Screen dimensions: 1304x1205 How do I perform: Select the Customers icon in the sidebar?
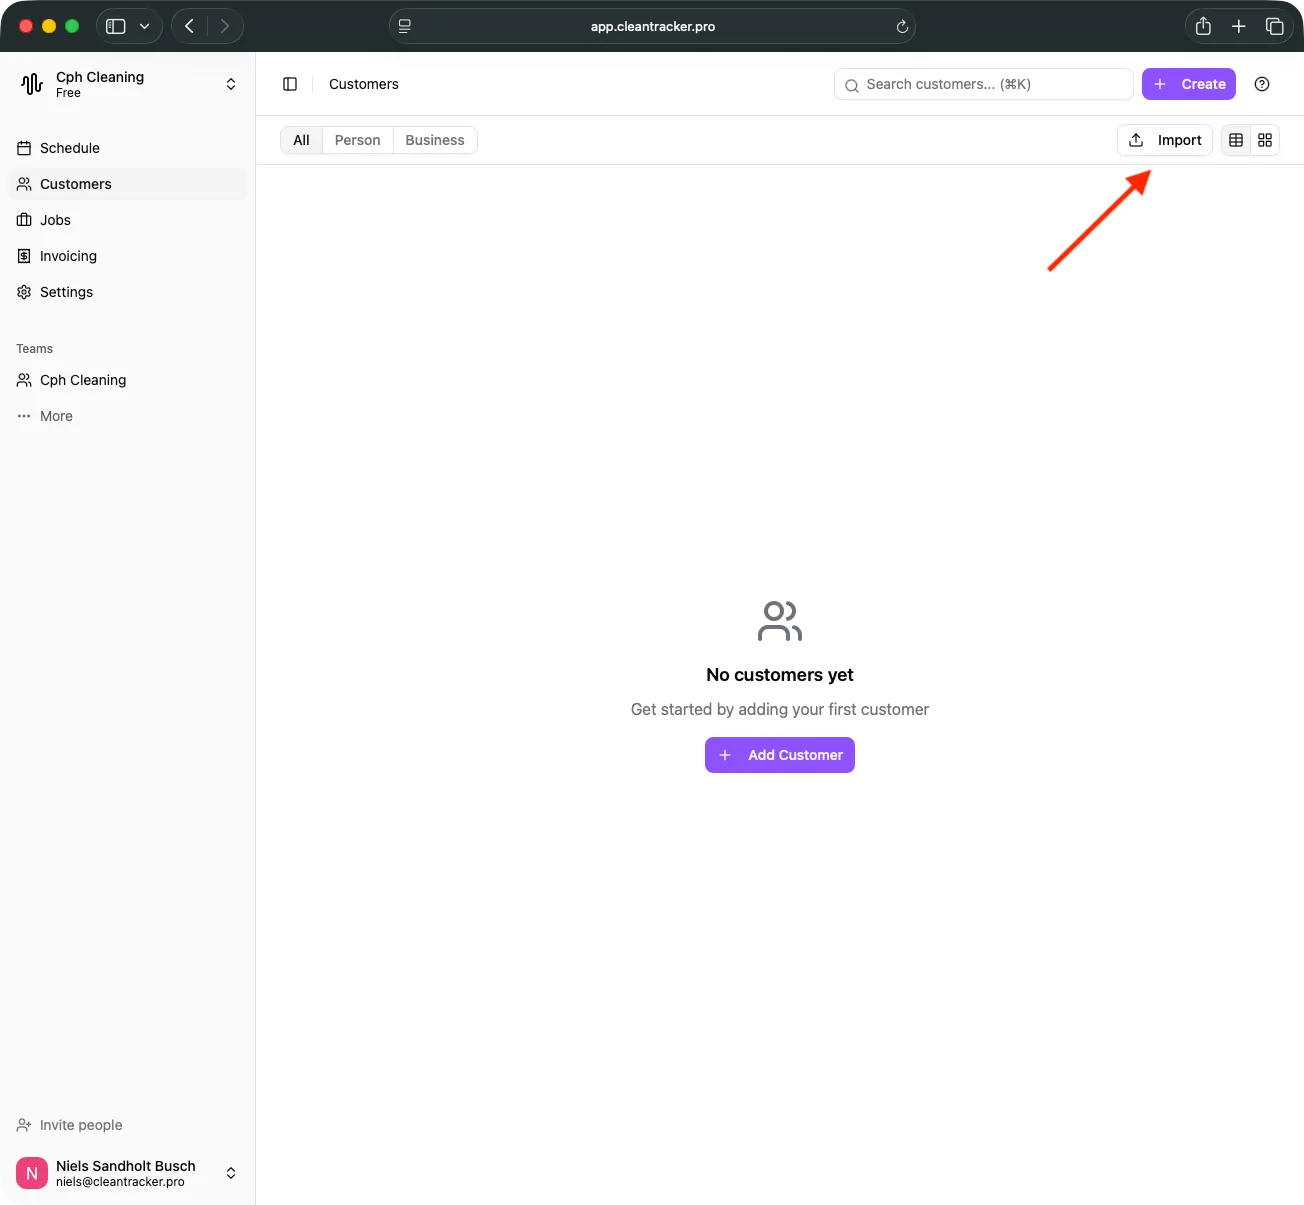coord(23,184)
